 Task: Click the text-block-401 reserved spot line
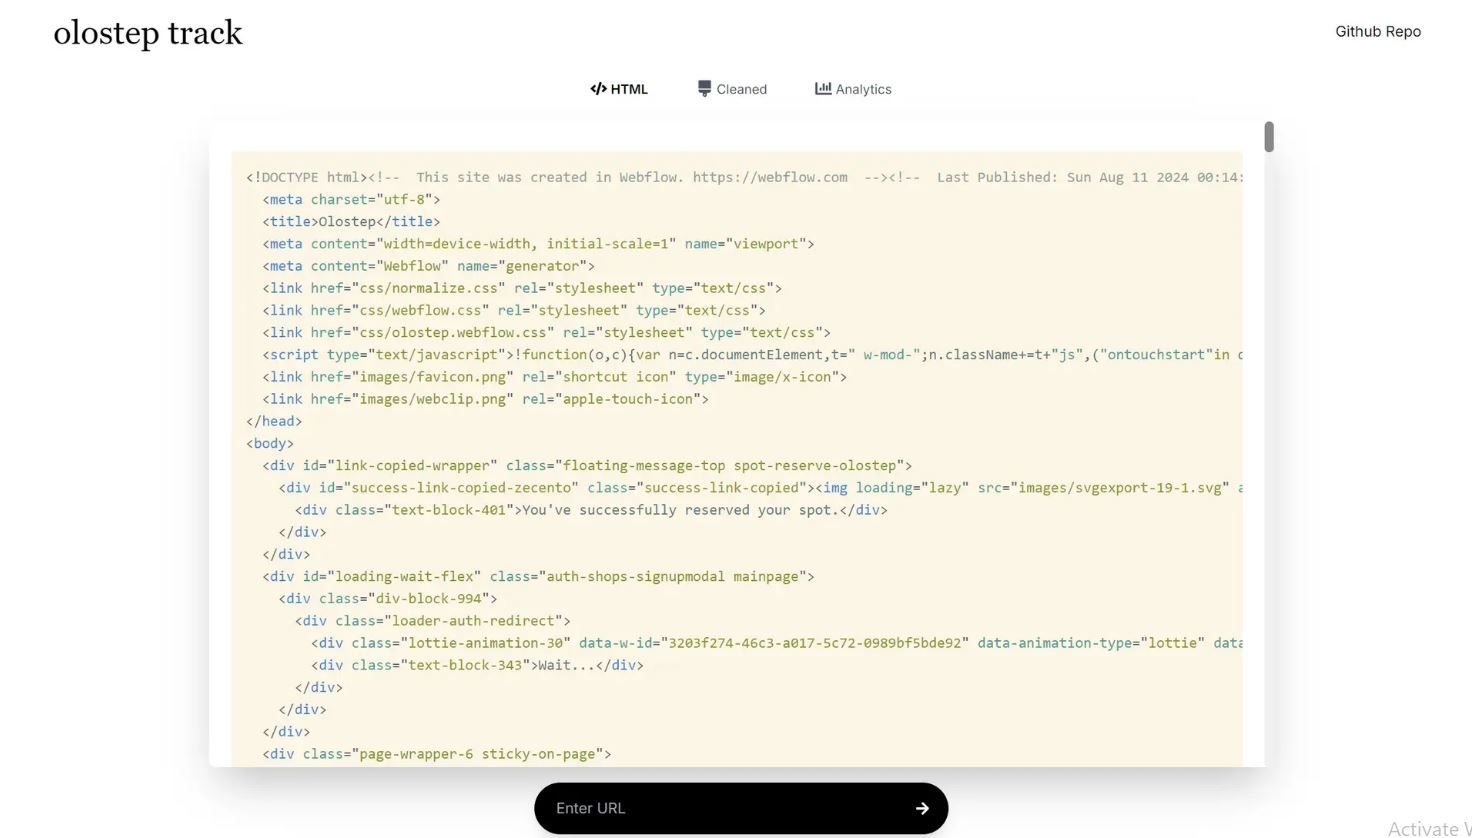(x=591, y=509)
